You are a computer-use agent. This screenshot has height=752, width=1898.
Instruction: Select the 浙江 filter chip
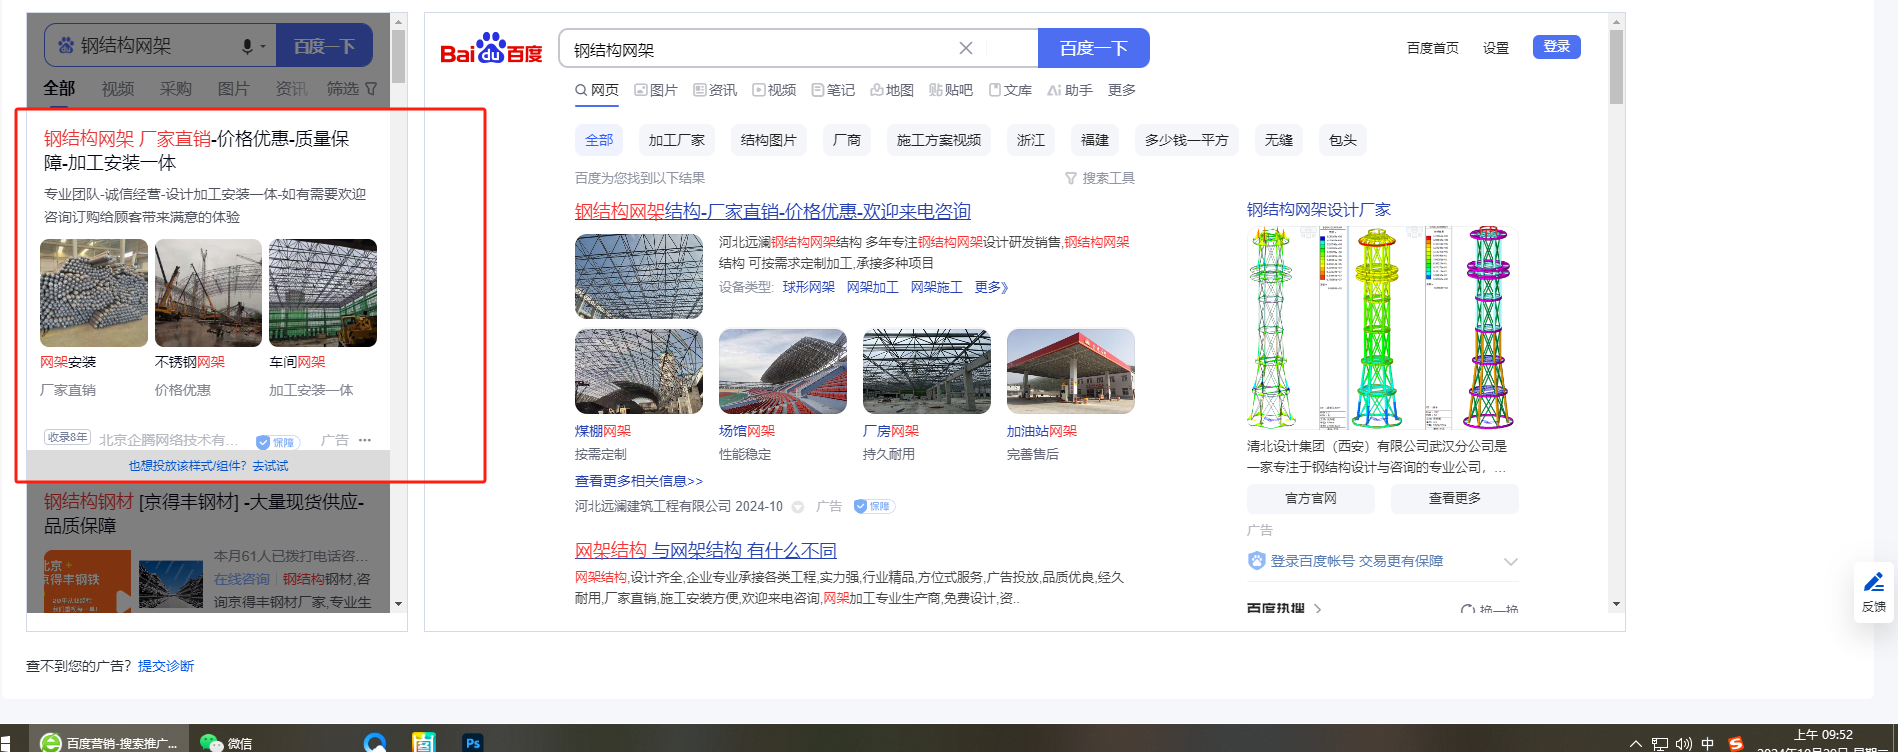point(1031,140)
